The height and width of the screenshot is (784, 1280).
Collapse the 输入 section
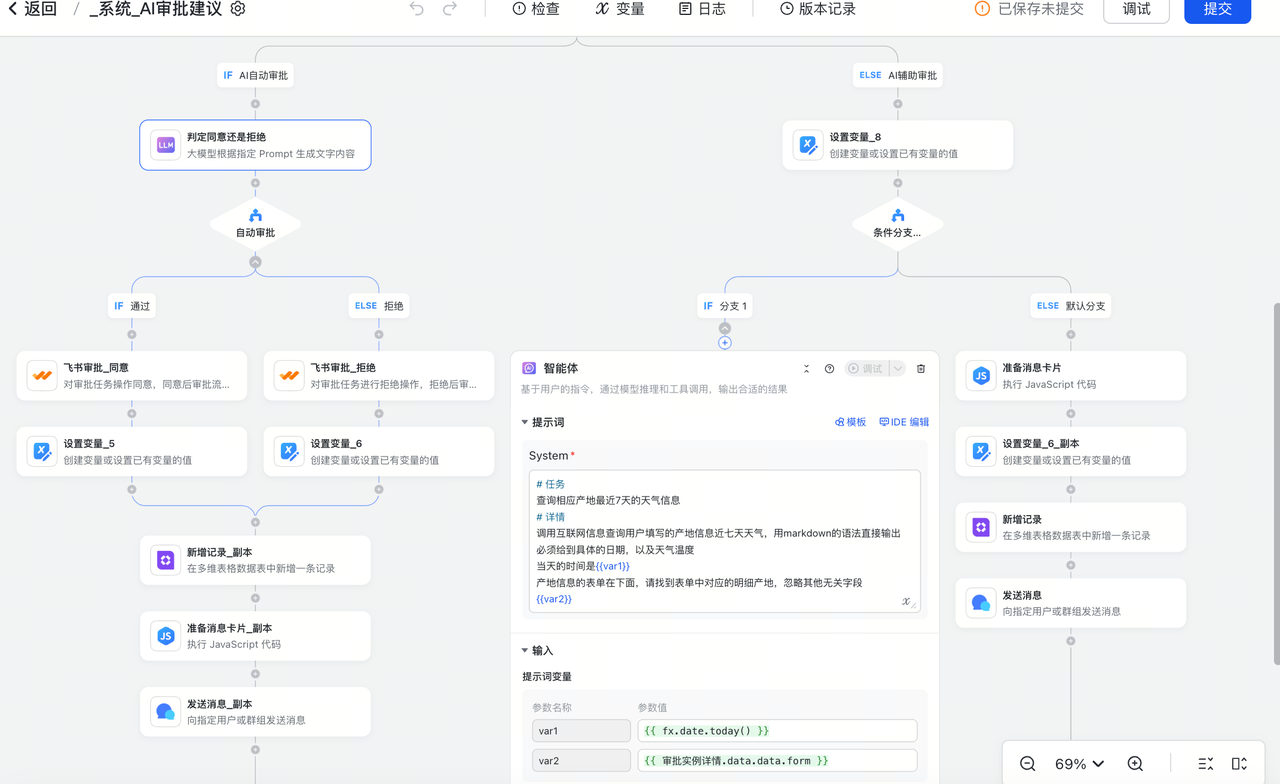pos(525,650)
